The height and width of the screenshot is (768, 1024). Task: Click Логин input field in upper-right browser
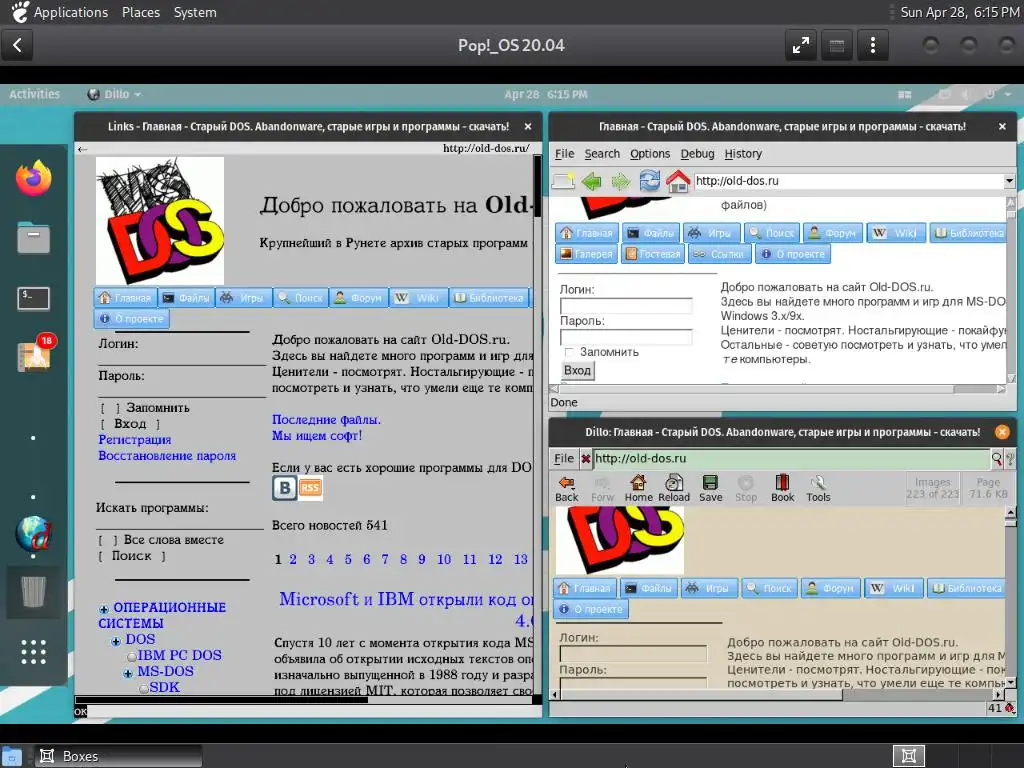click(626, 306)
